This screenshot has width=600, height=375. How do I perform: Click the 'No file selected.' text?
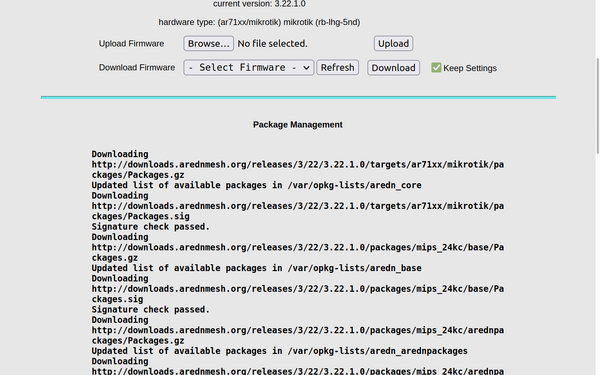272,44
